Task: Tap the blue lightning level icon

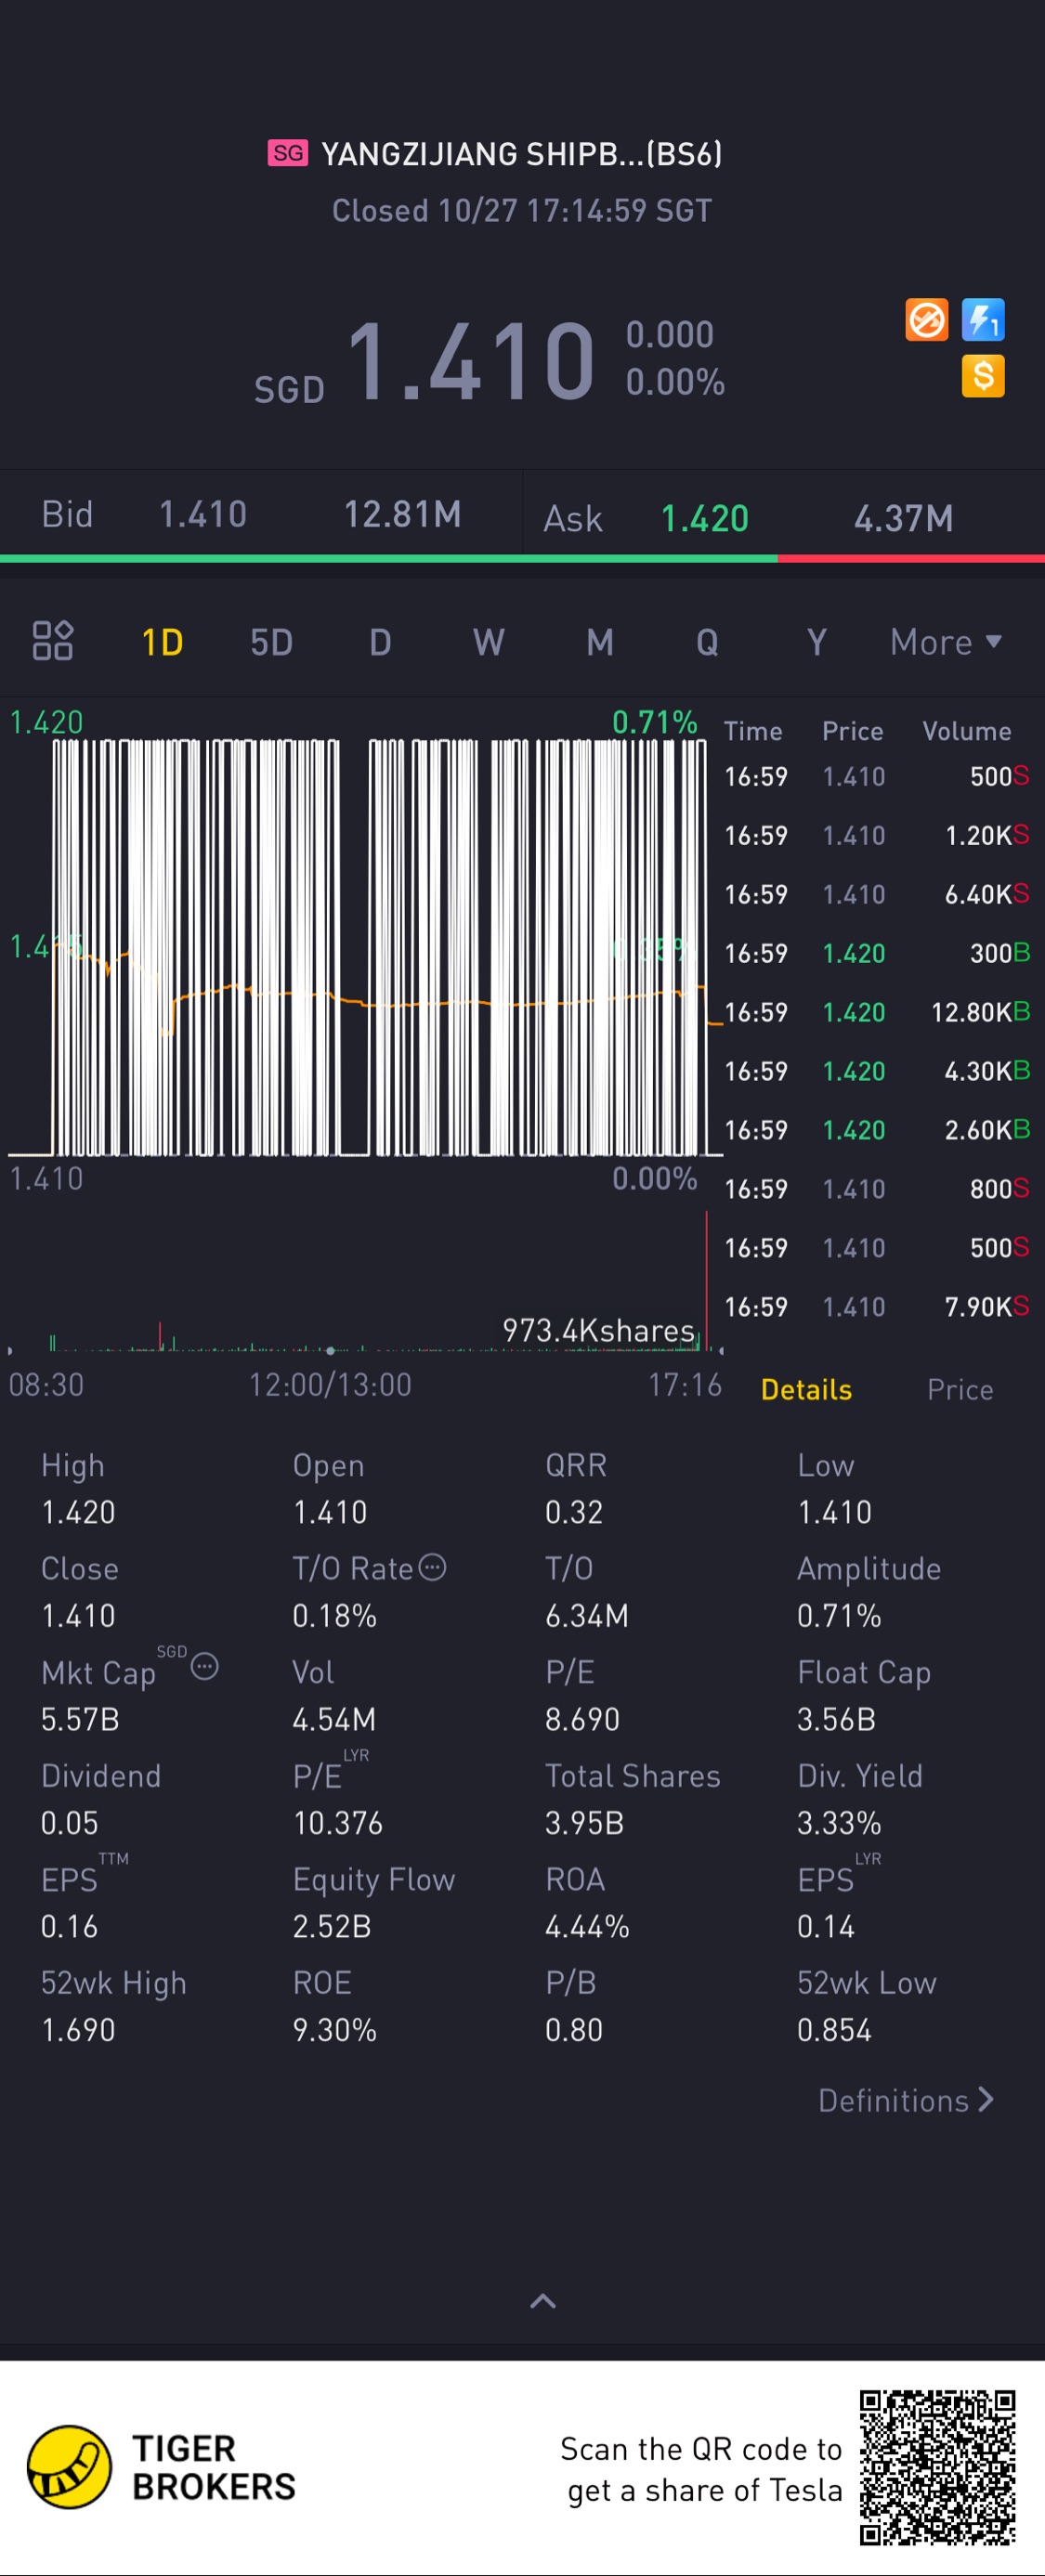Action: (983, 320)
